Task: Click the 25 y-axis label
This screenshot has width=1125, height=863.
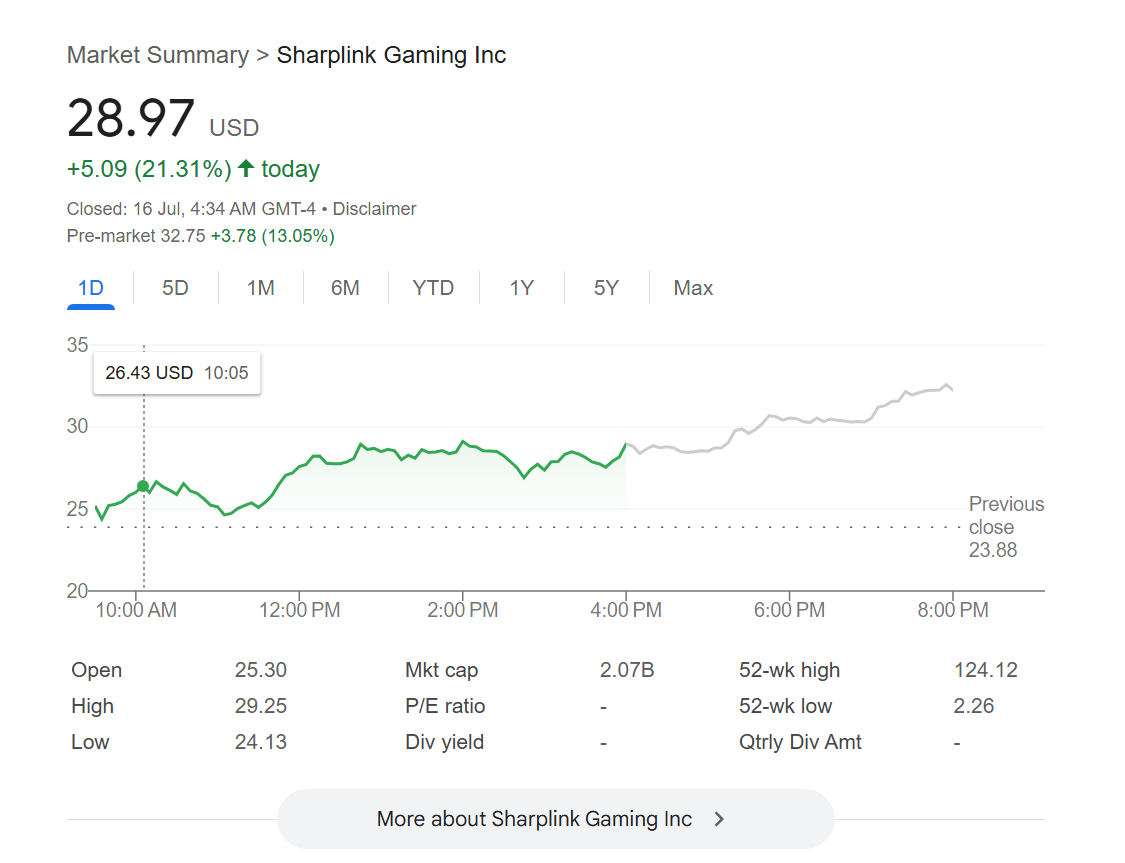Action: (77, 509)
